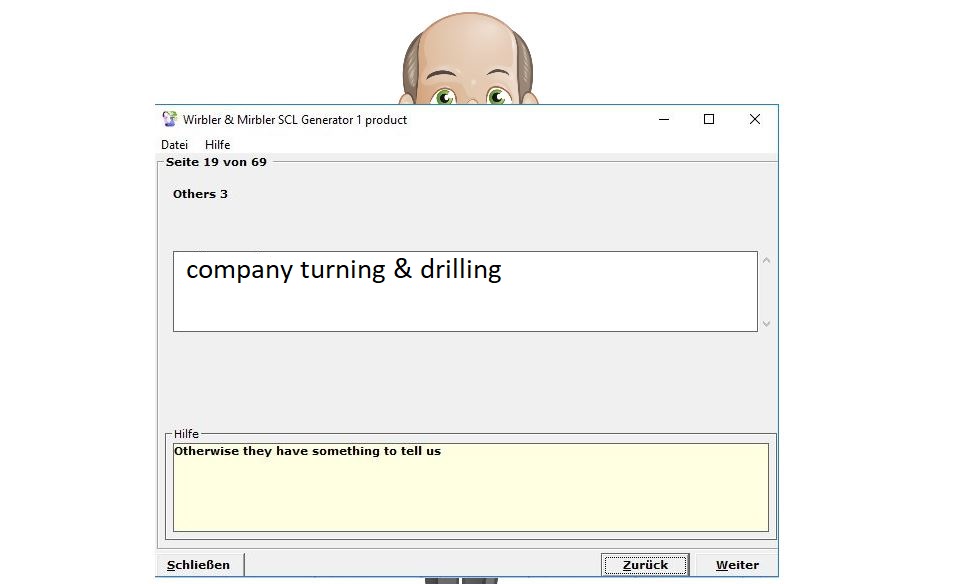Close the window with the X button
The width and height of the screenshot is (957, 584).
[755, 119]
